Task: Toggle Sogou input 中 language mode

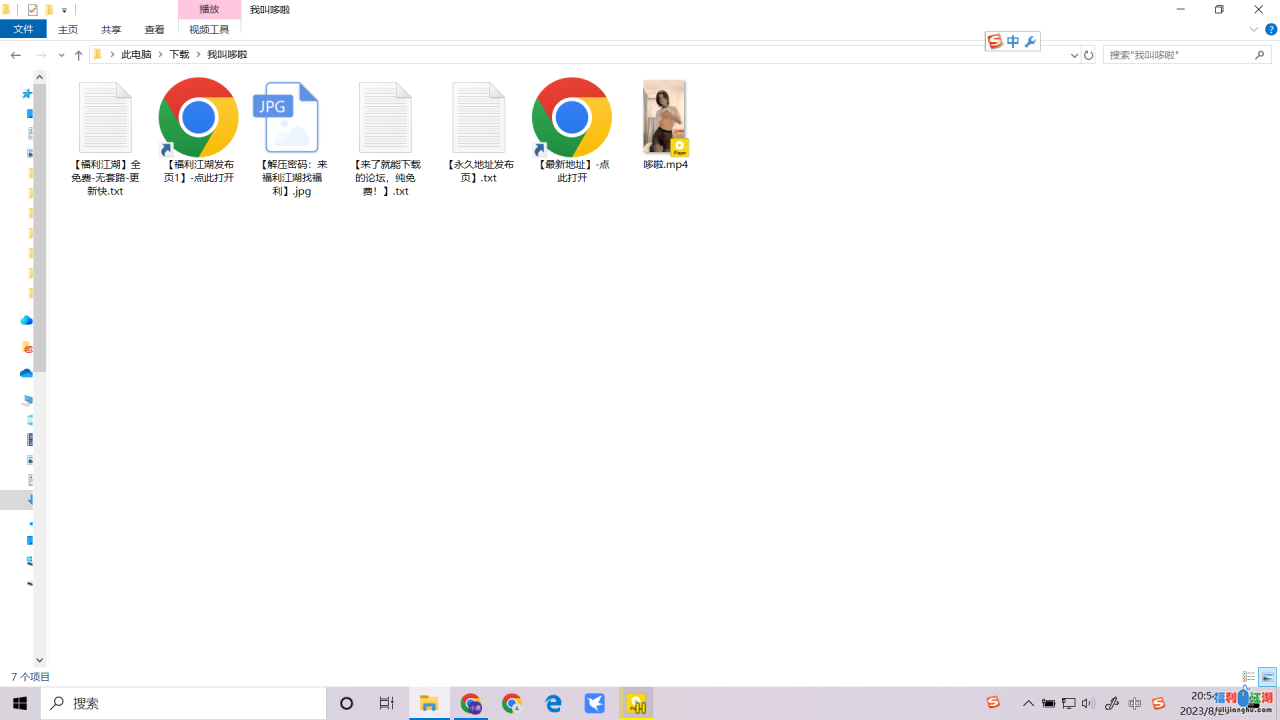Action: pos(1013,41)
